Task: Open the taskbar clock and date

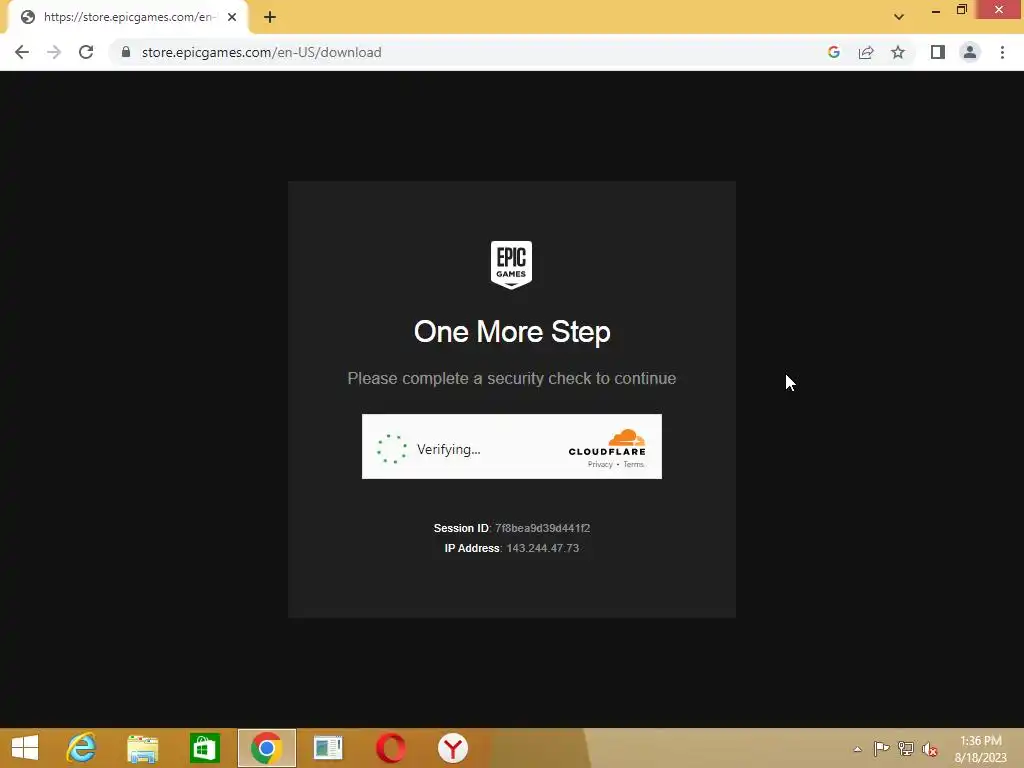Action: point(981,749)
